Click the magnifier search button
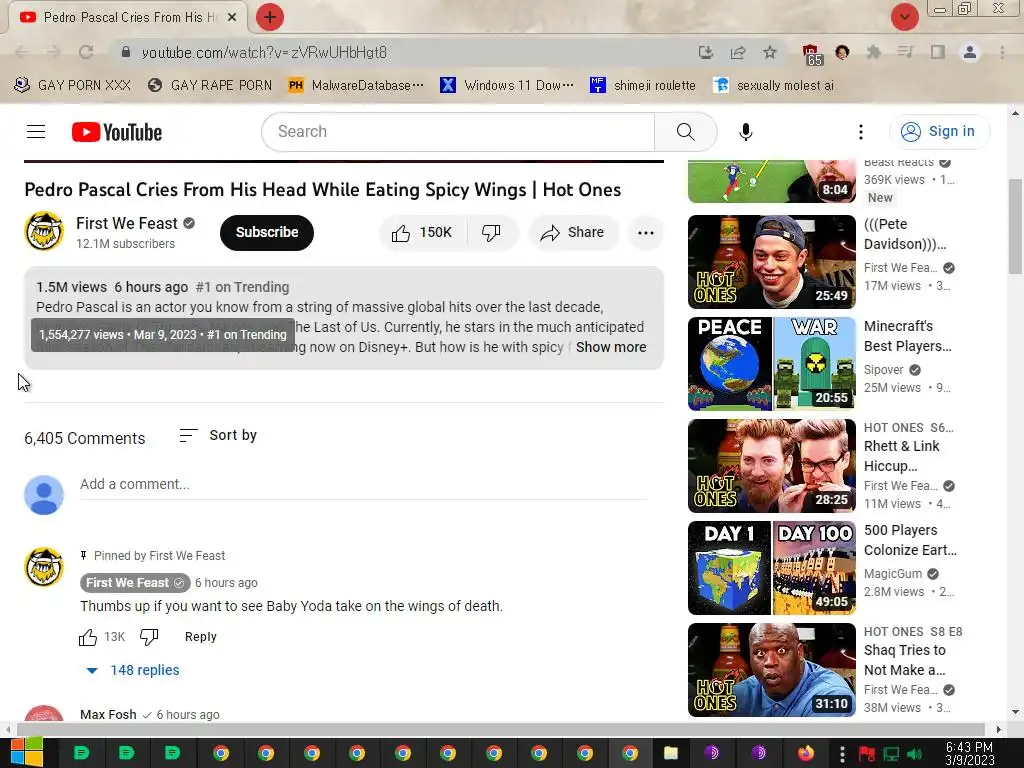The image size is (1024, 768). coord(686,132)
